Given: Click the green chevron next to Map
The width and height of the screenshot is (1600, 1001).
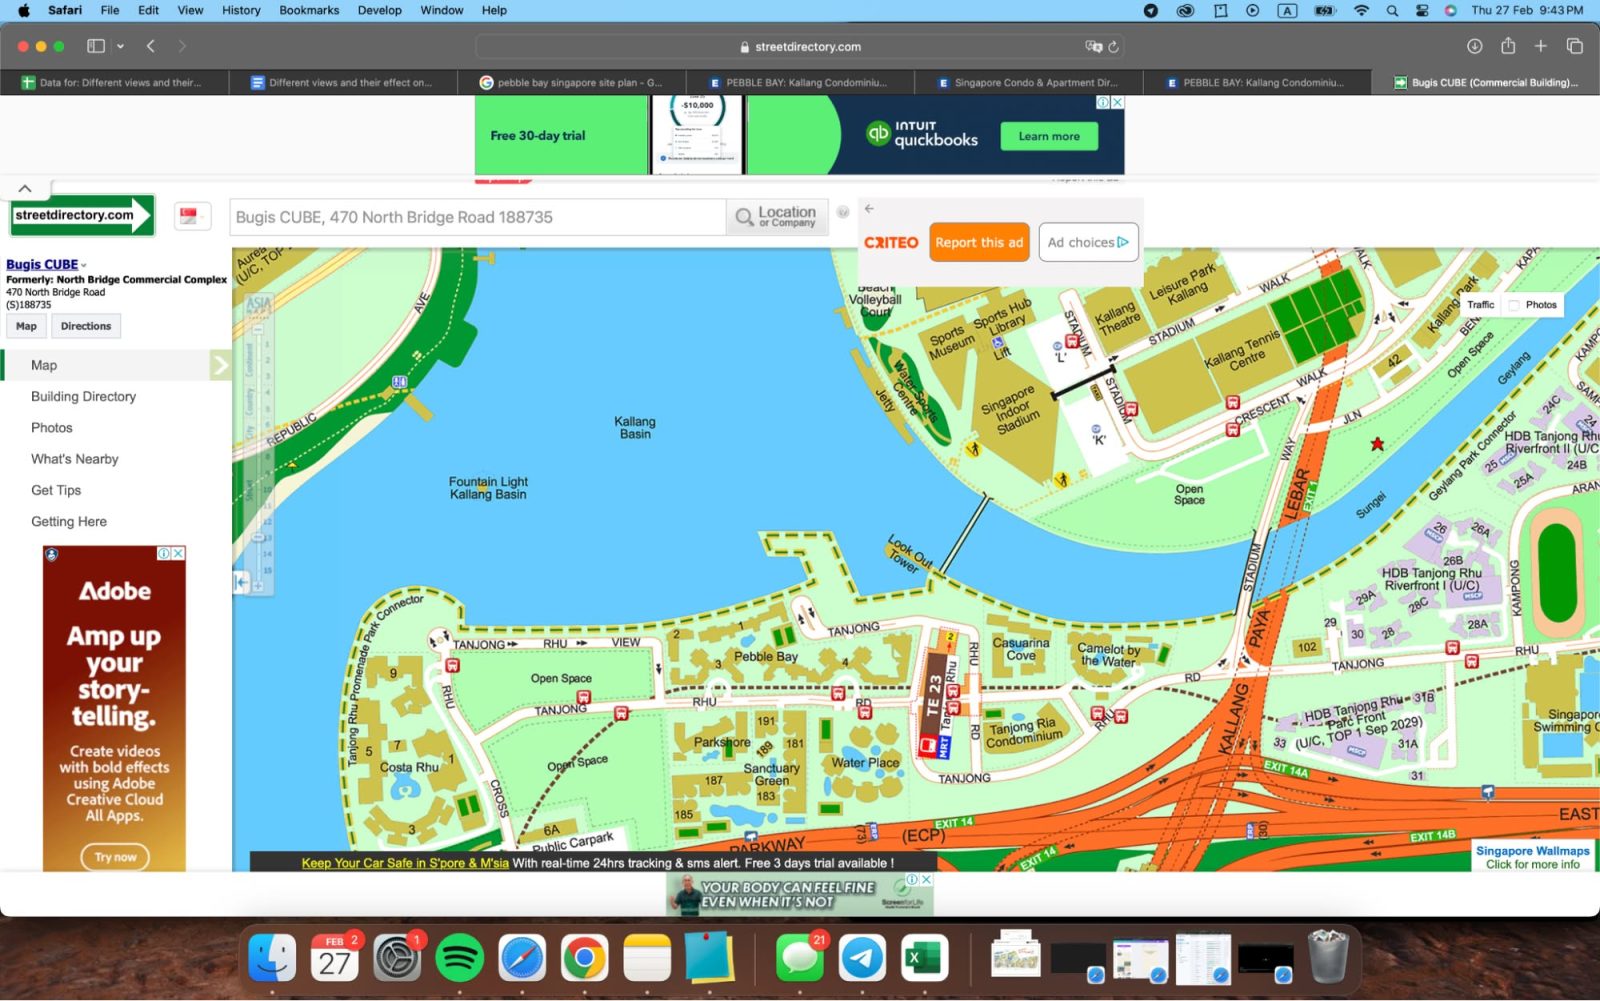Looking at the screenshot, I should (220, 365).
